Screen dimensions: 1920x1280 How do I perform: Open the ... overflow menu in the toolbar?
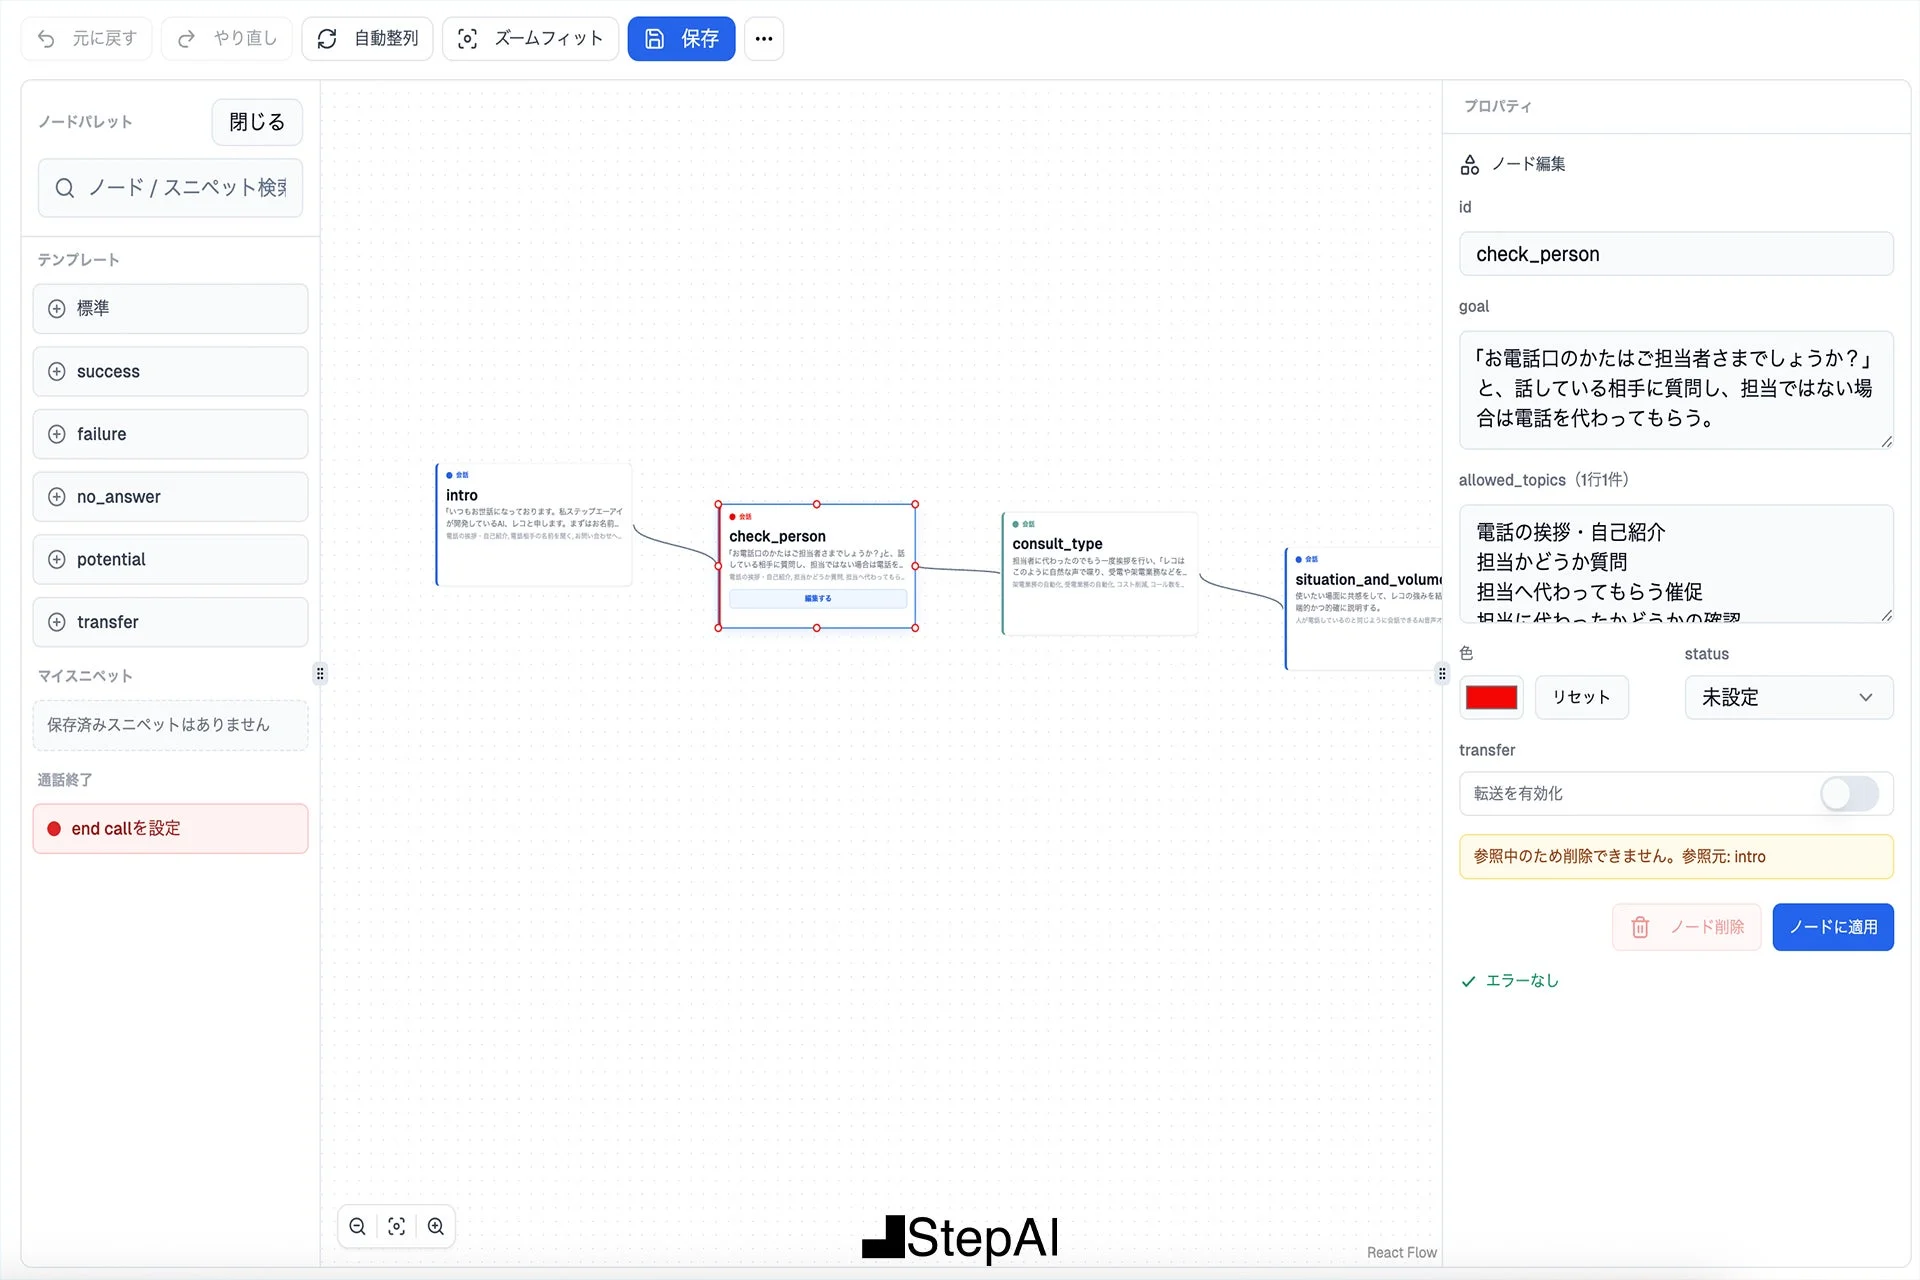pos(764,38)
